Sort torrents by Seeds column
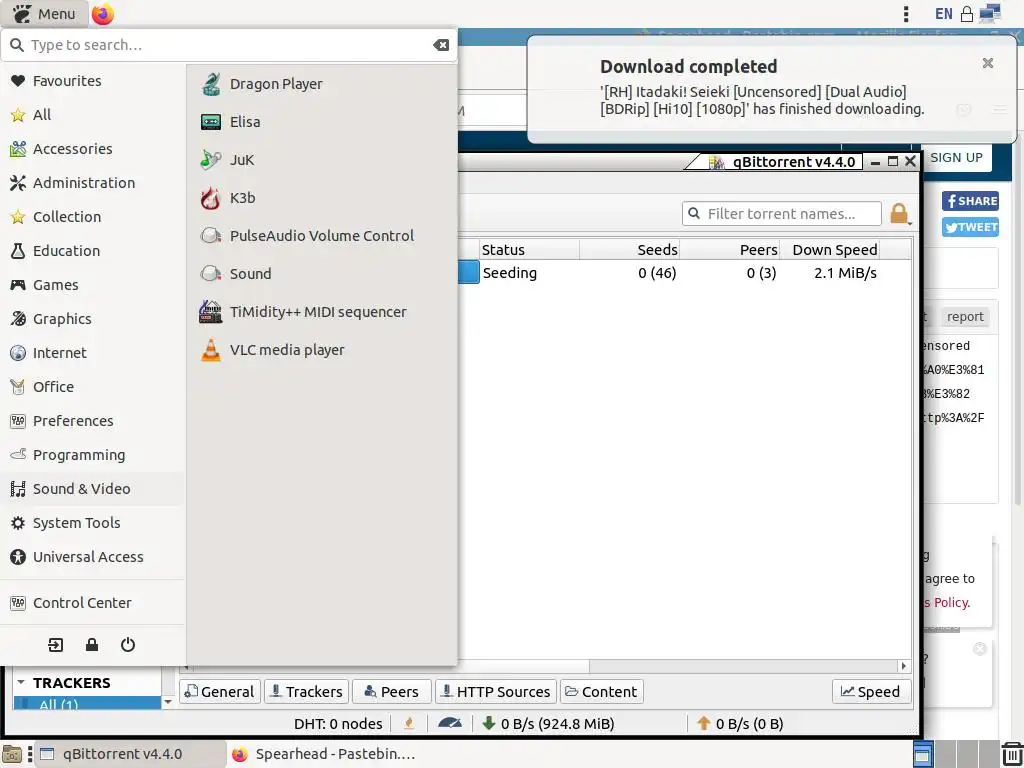 [x=630, y=250]
